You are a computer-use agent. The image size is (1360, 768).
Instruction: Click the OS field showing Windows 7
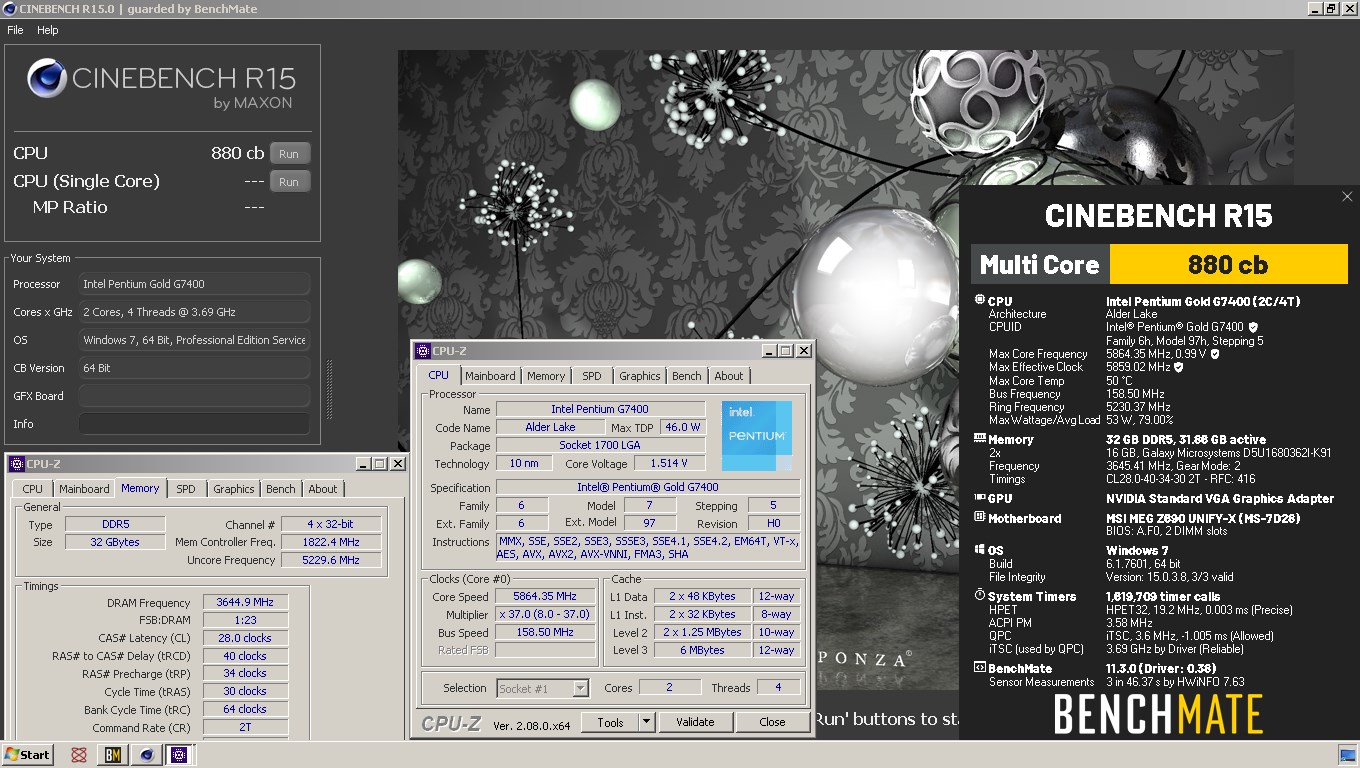pos(194,340)
